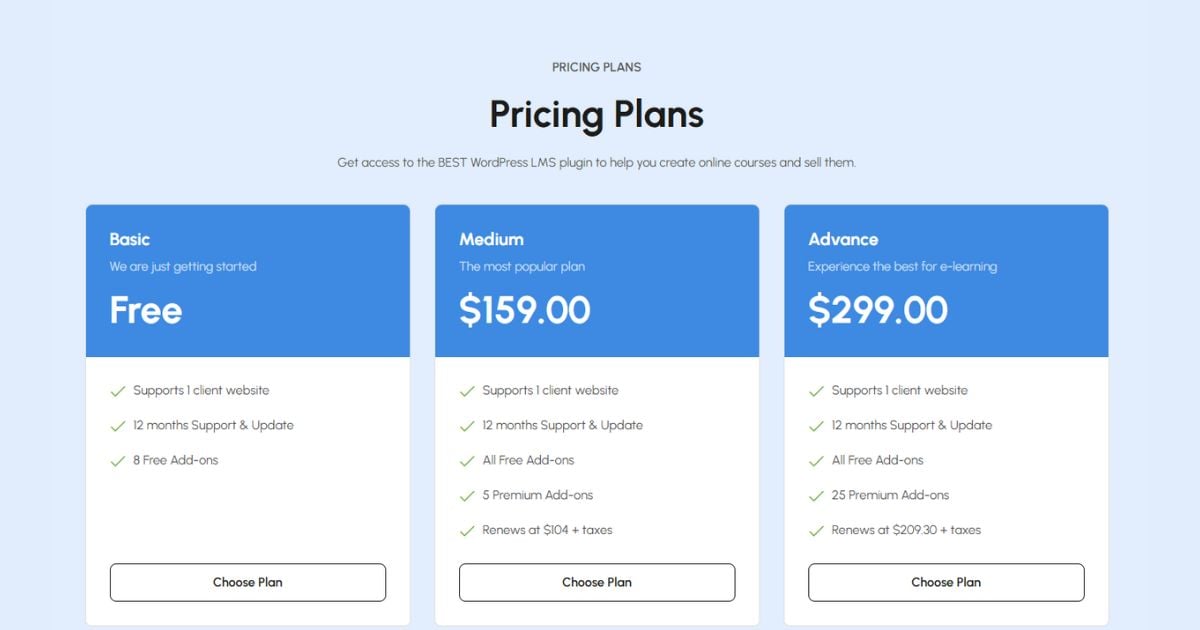Select the '$159.00' price text
This screenshot has height=630, width=1200.
(524, 311)
